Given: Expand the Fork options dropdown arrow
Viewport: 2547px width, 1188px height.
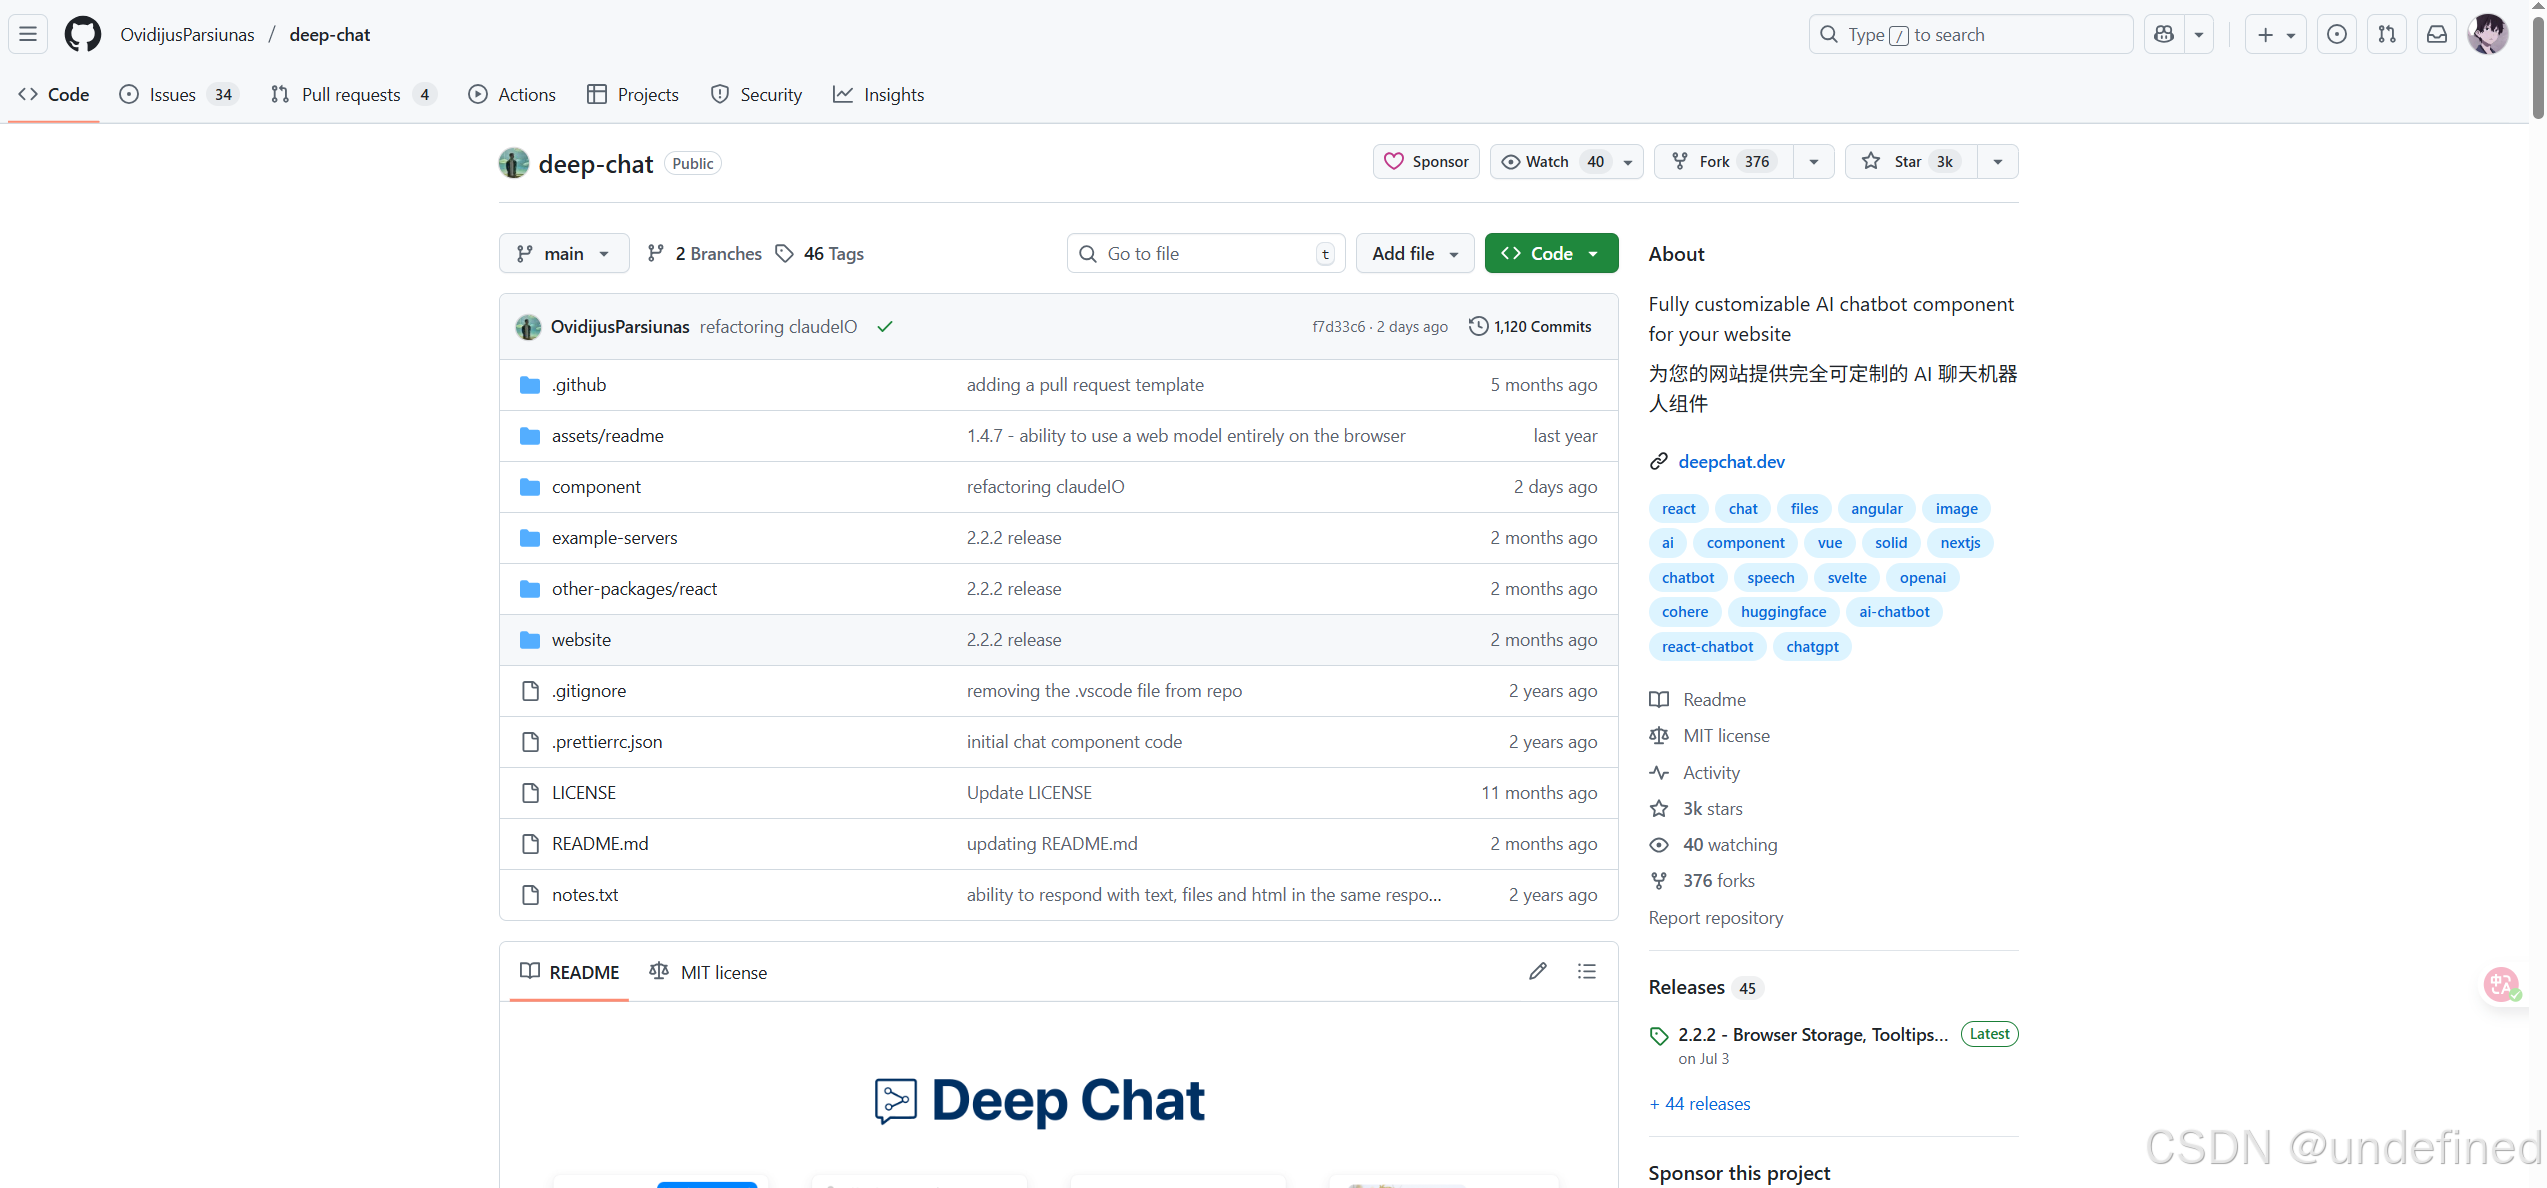Looking at the screenshot, I should (x=1814, y=162).
